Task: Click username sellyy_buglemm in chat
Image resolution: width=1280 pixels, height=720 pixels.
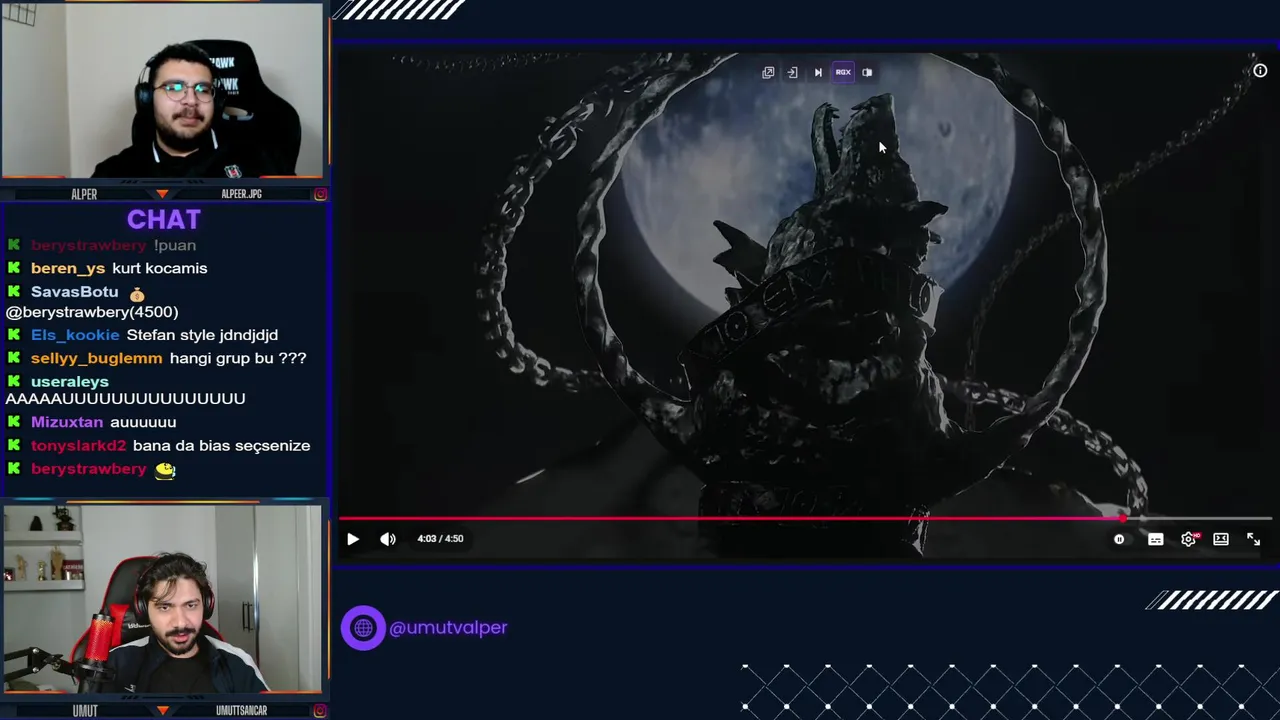Action: [x=96, y=358]
